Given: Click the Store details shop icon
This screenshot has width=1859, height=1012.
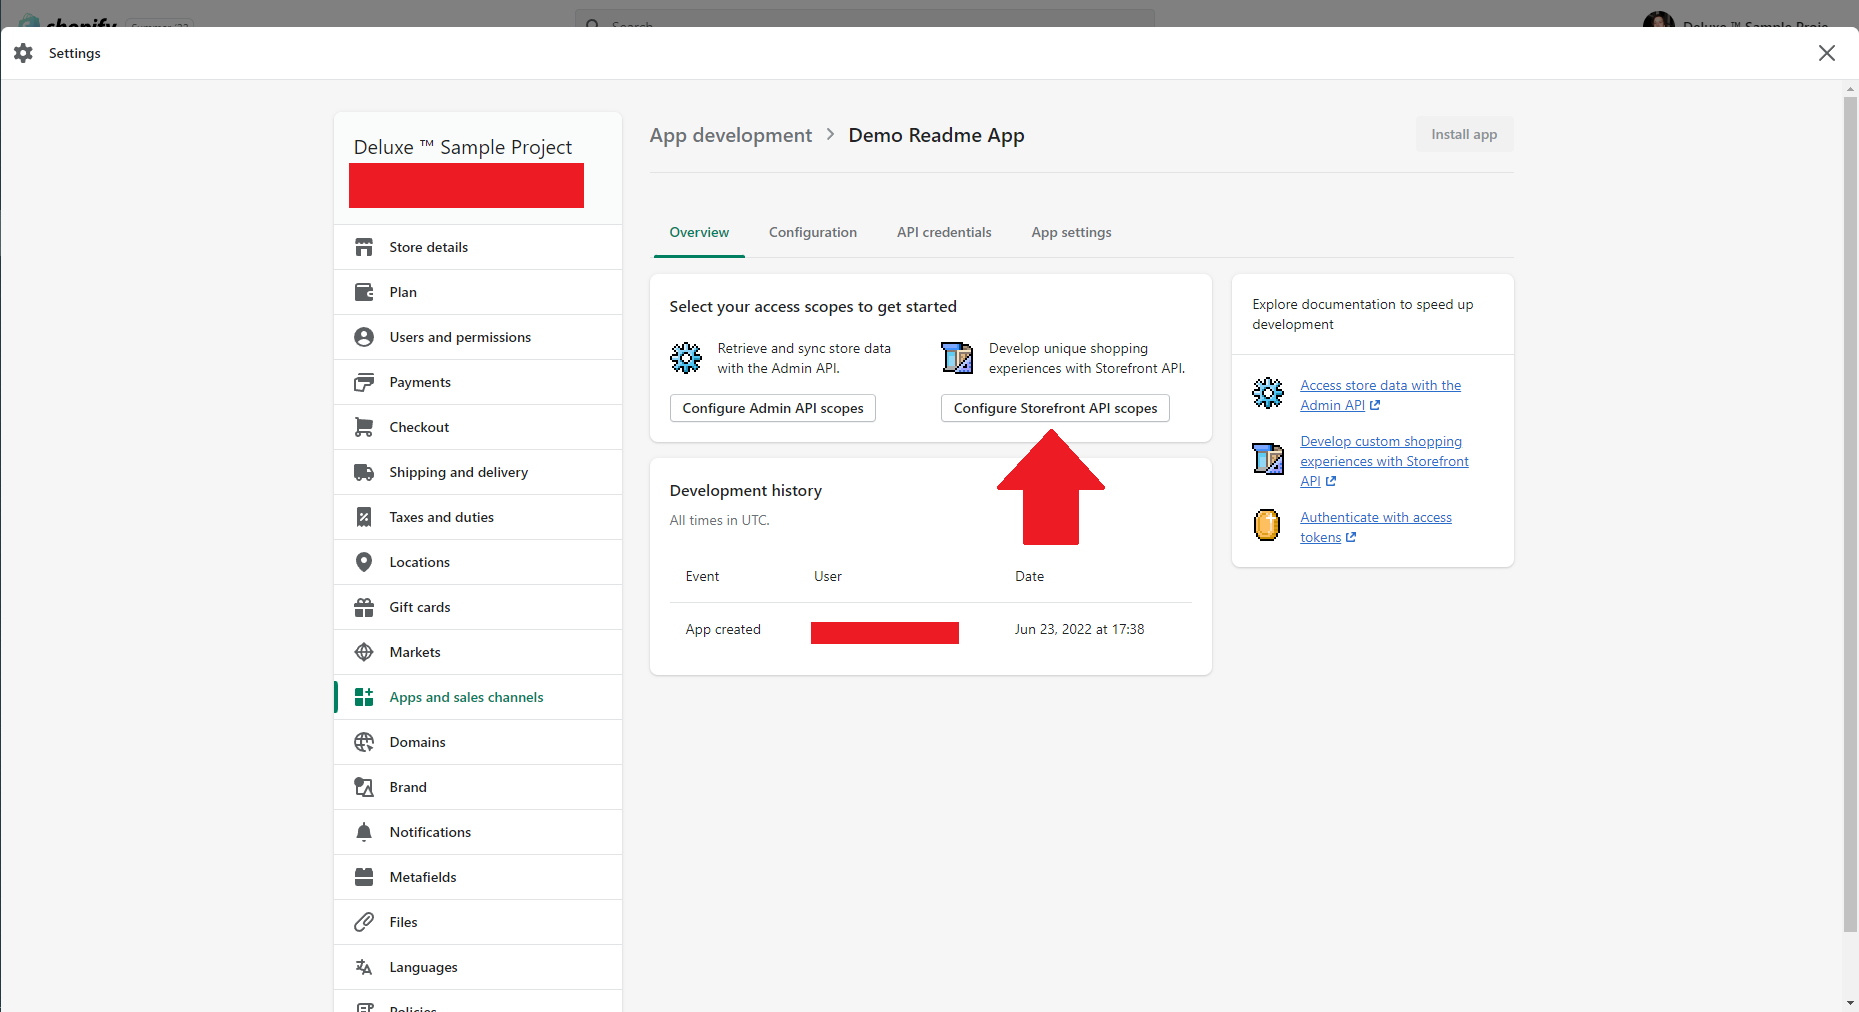Looking at the screenshot, I should [364, 247].
